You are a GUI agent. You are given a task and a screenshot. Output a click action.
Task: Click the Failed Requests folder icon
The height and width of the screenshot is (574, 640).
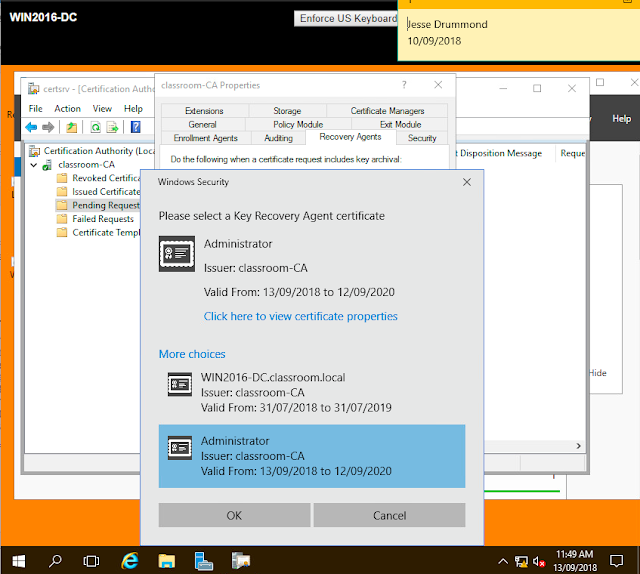coord(62,219)
